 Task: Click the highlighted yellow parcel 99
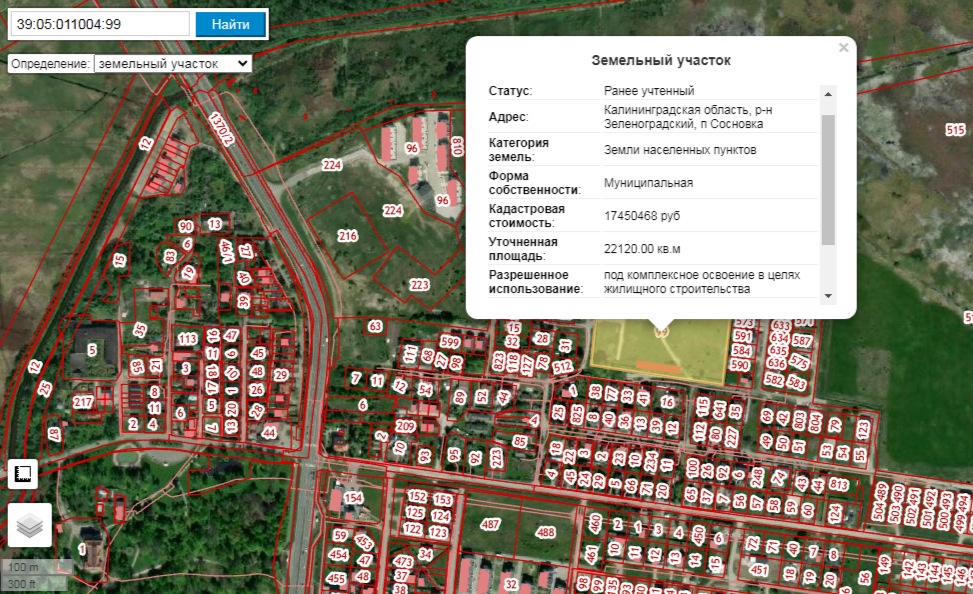[660, 351]
